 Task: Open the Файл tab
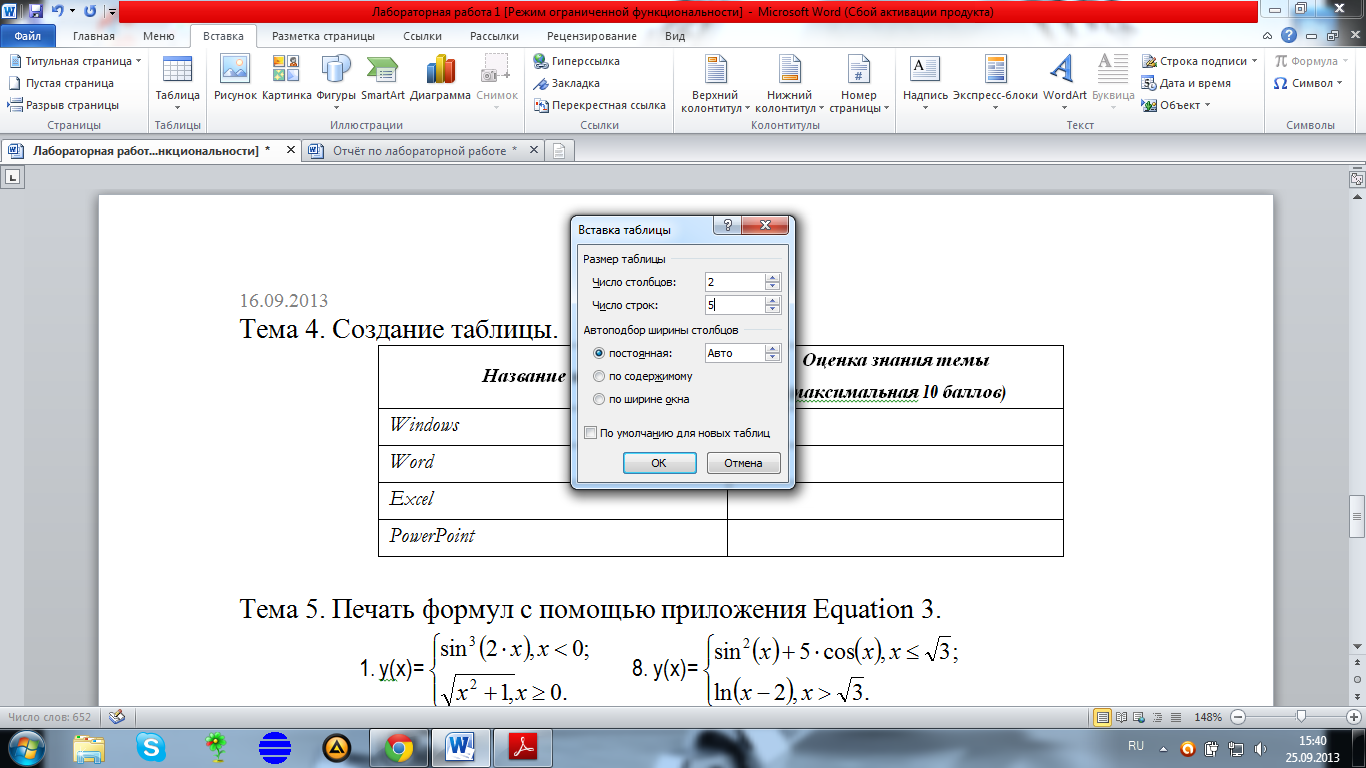pyautogui.click(x=27, y=36)
